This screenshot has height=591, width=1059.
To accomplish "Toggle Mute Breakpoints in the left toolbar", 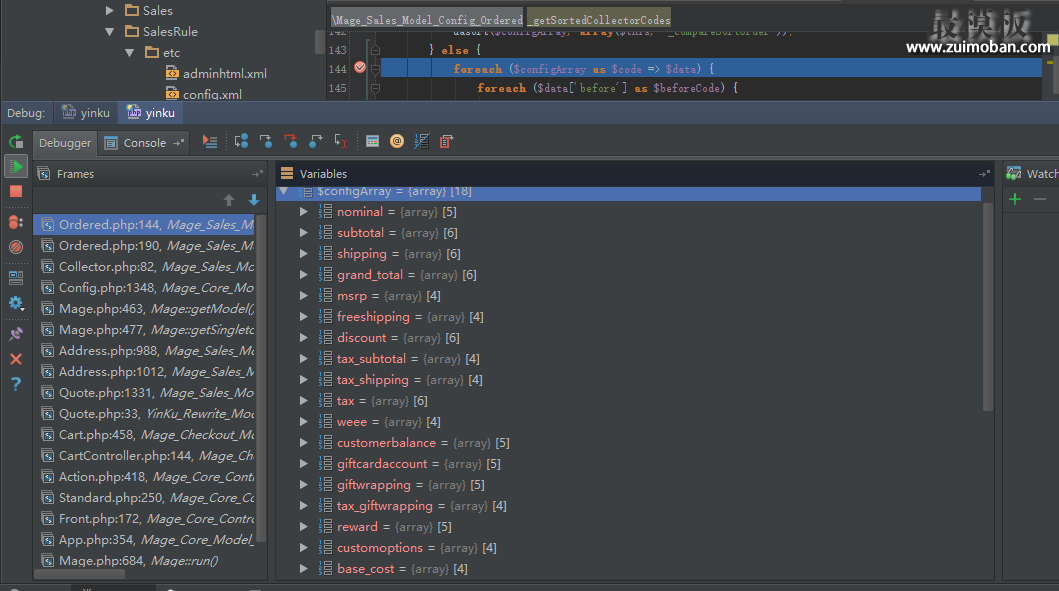I will pyautogui.click(x=15, y=246).
